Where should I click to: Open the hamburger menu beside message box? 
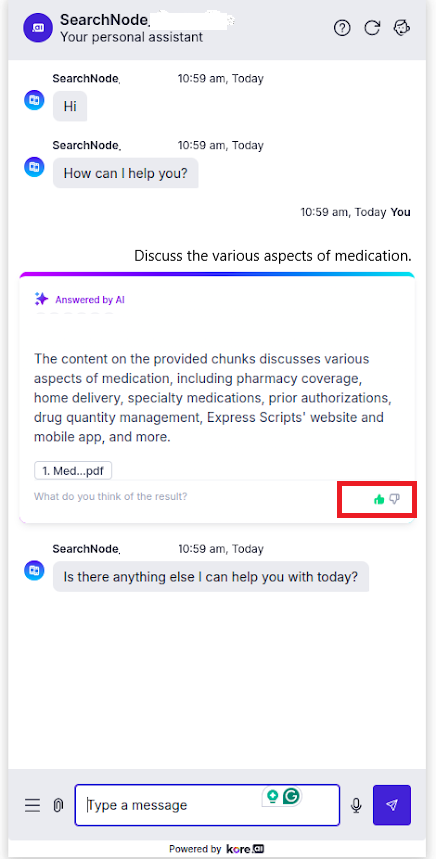(x=32, y=805)
